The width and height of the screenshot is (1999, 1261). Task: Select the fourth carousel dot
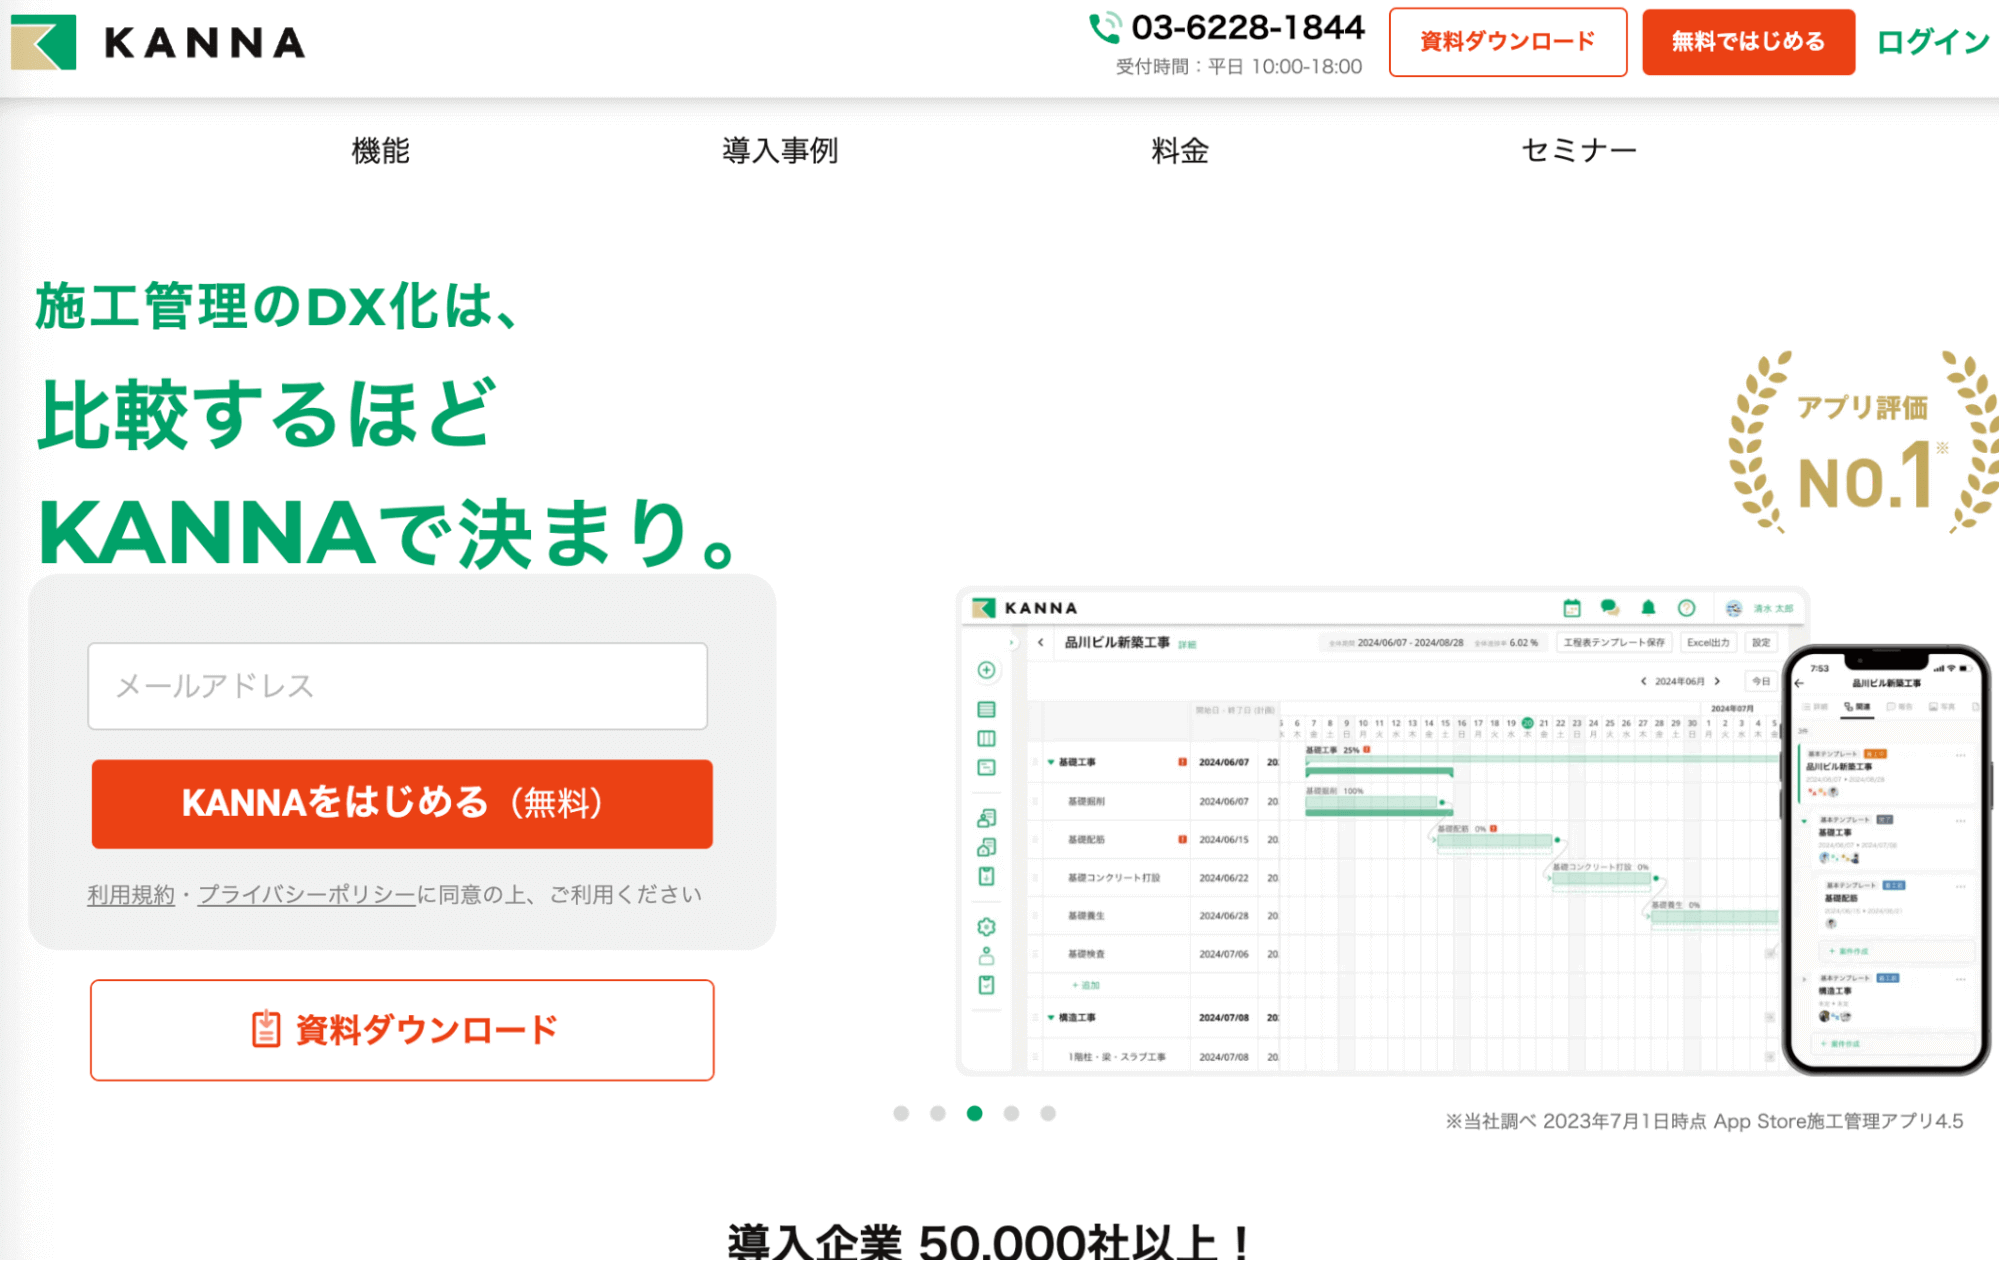pyautogui.click(x=1011, y=1113)
